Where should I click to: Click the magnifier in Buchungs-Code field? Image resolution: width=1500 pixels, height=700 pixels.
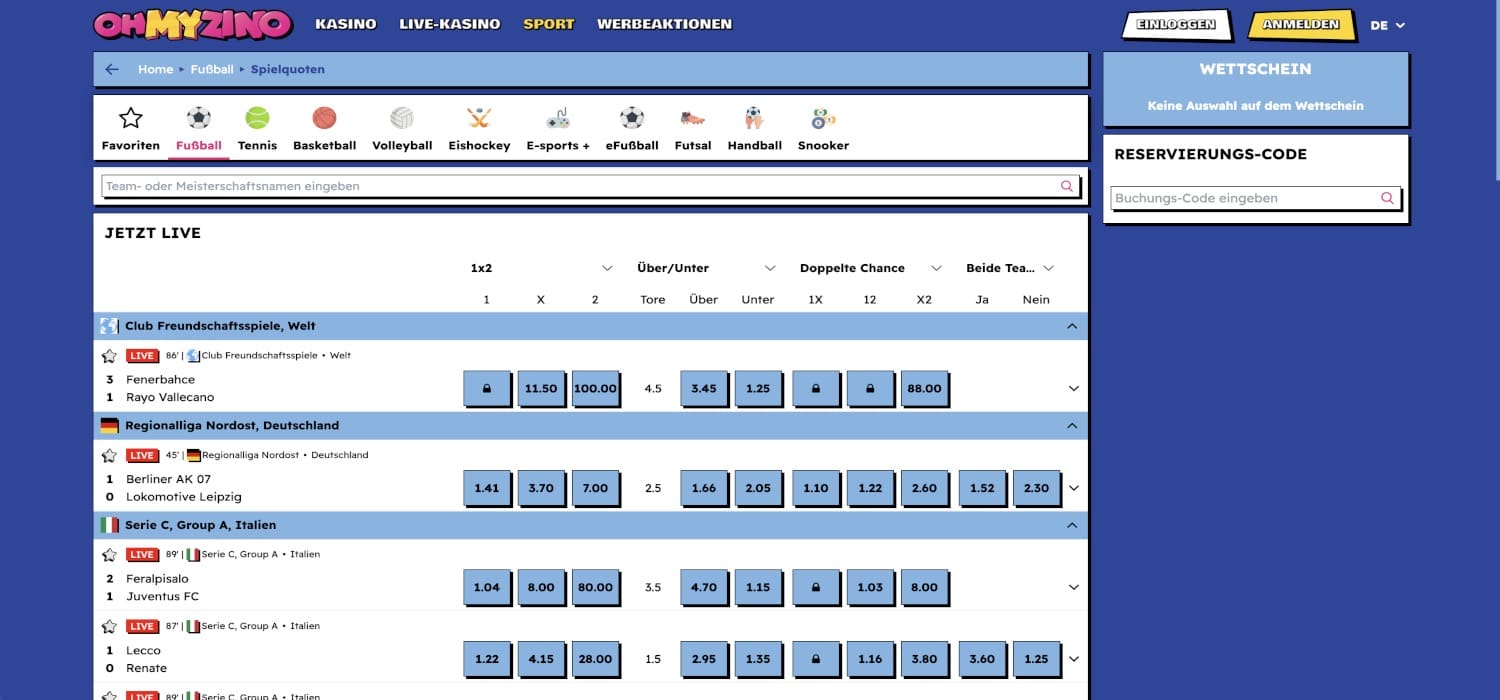[x=1387, y=198]
